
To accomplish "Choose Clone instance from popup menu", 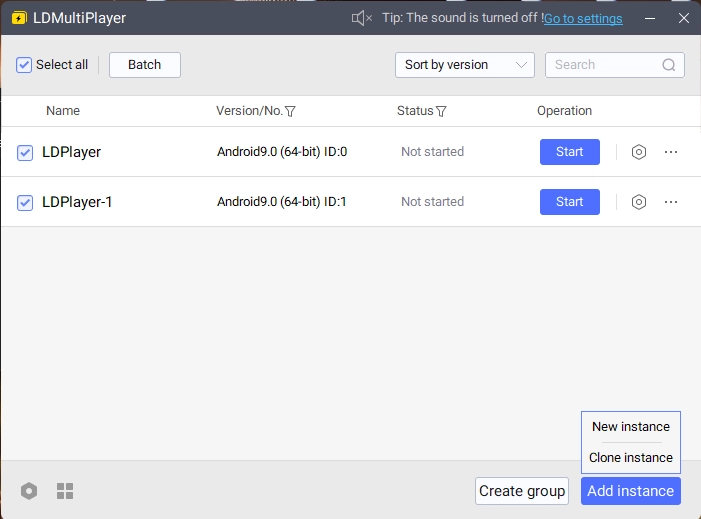I will (631, 457).
